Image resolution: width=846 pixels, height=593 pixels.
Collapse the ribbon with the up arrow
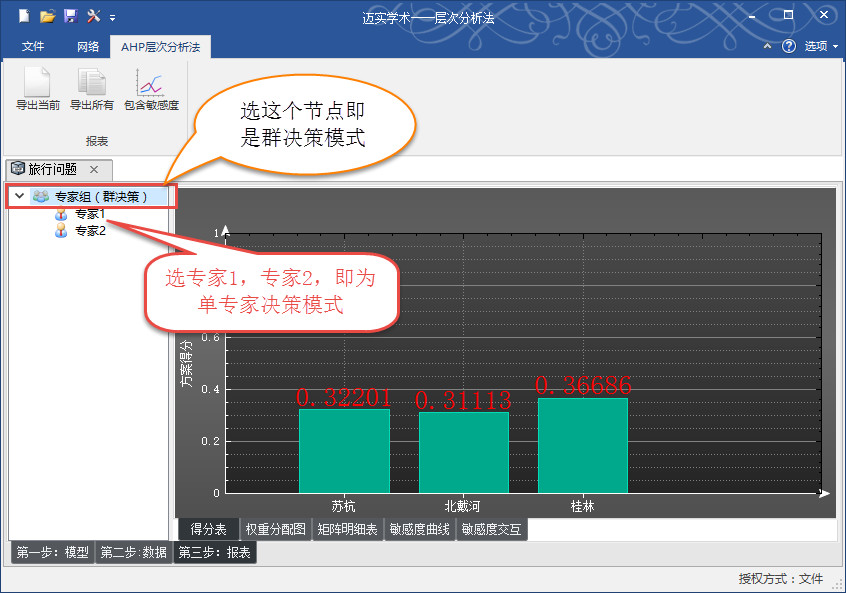(x=767, y=46)
